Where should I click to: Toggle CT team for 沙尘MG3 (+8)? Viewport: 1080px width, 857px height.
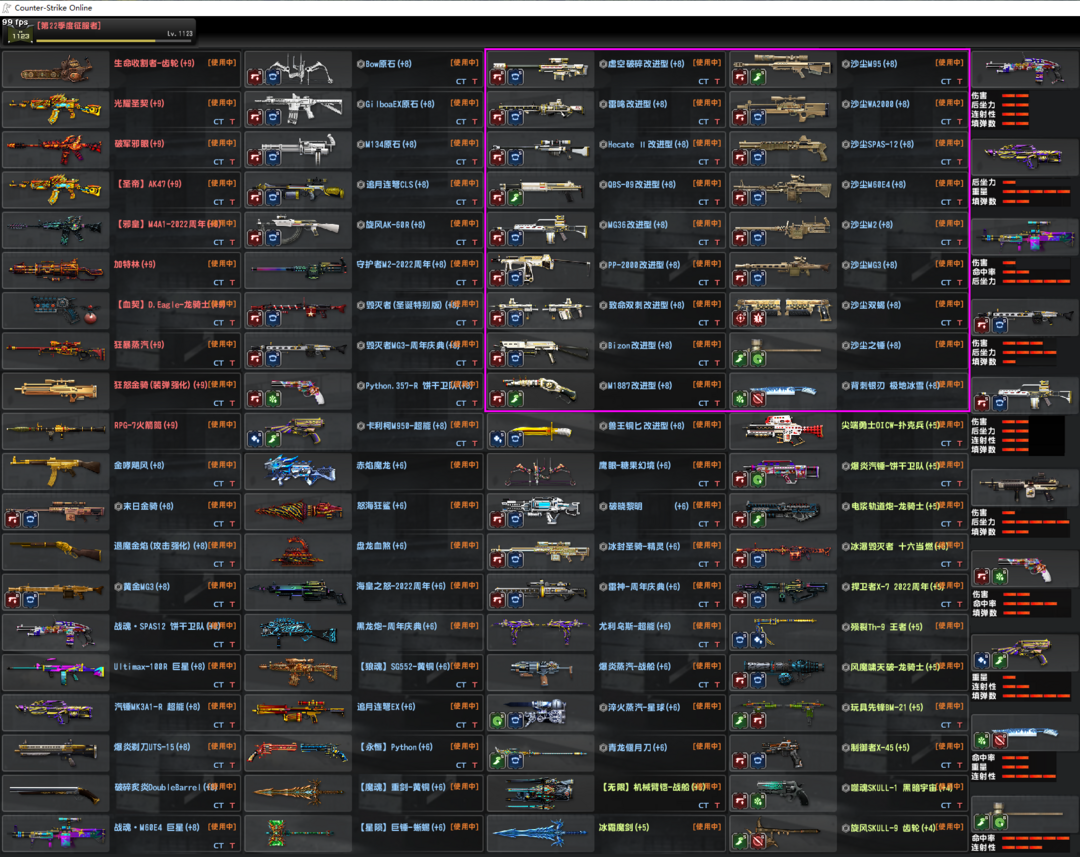[x=946, y=282]
